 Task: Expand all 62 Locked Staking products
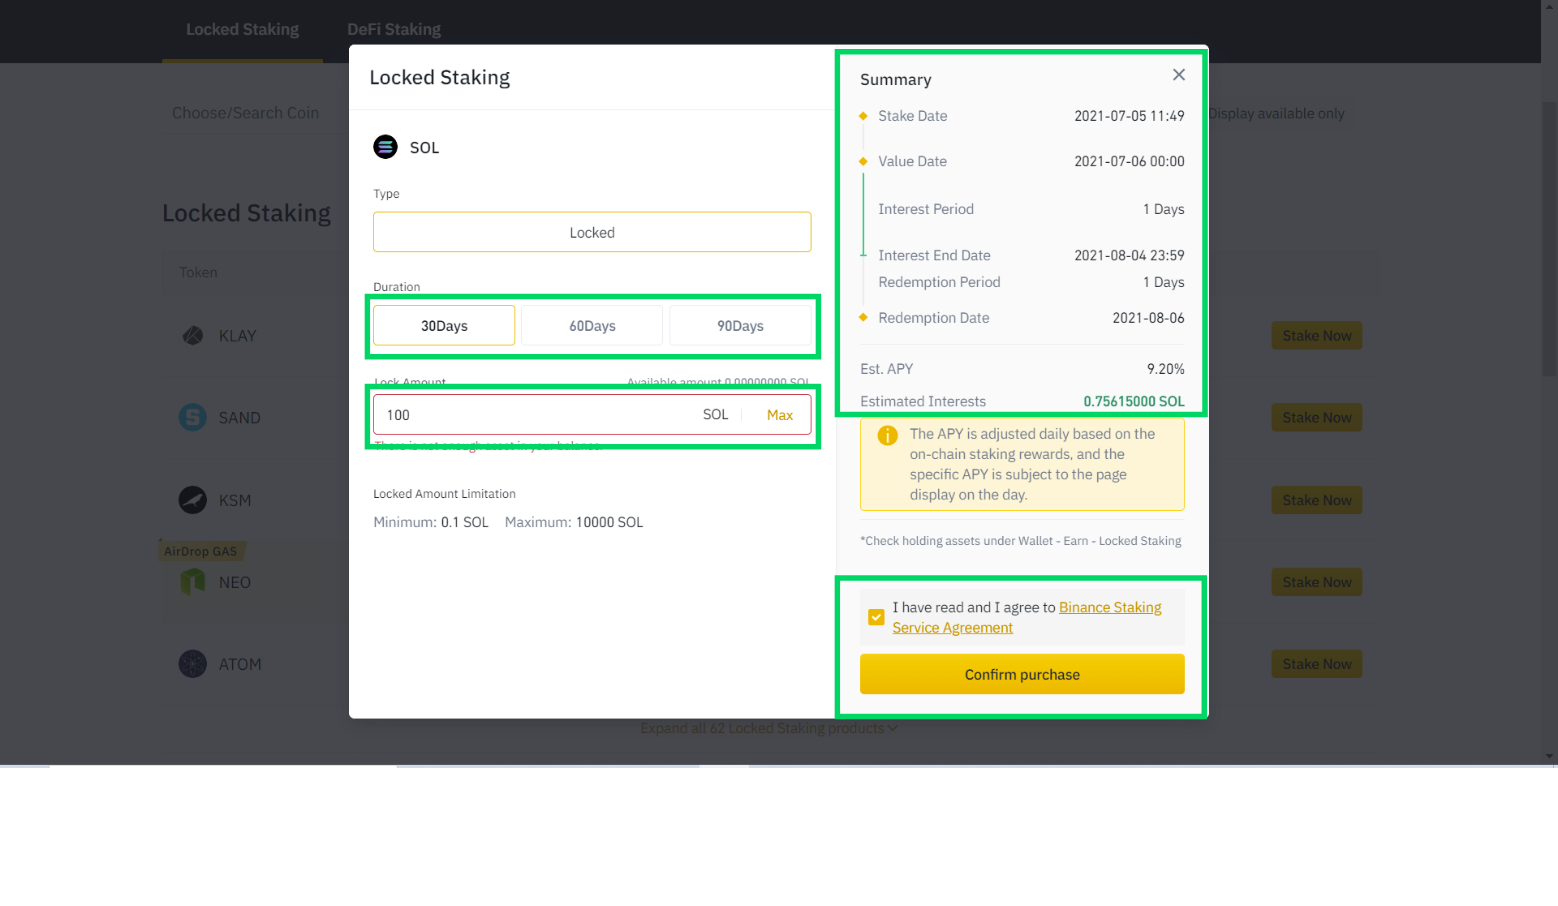click(x=768, y=728)
